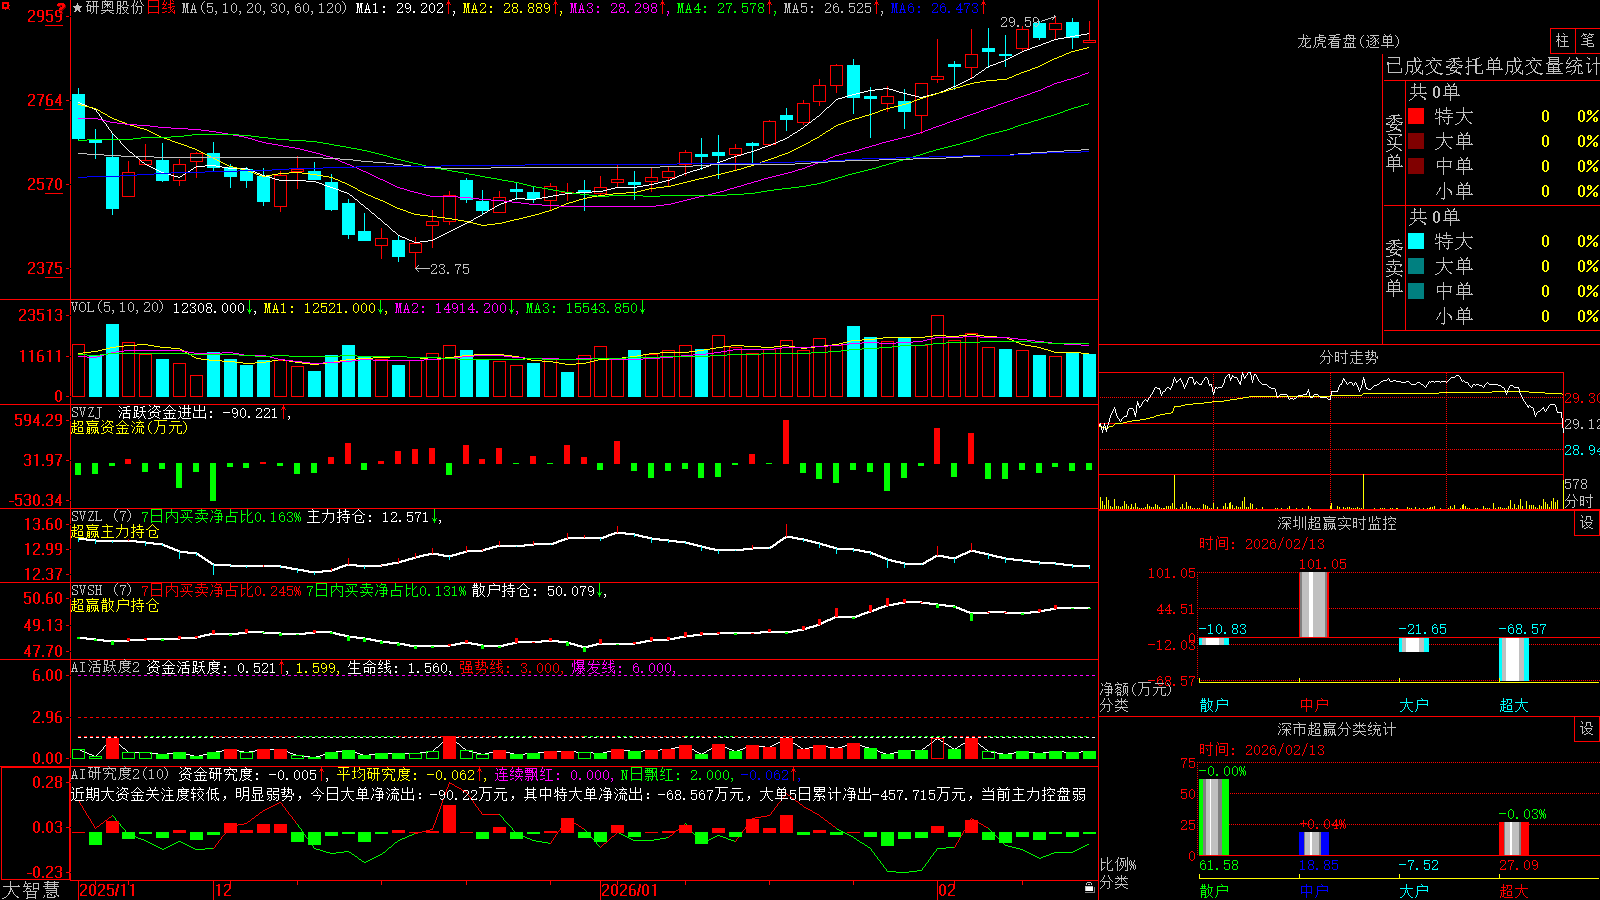Click the 12 month label on the time axis

pos(224,890)
